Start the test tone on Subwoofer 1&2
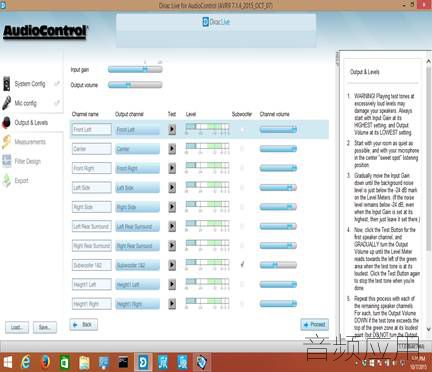432x372 pixels. 172,265
